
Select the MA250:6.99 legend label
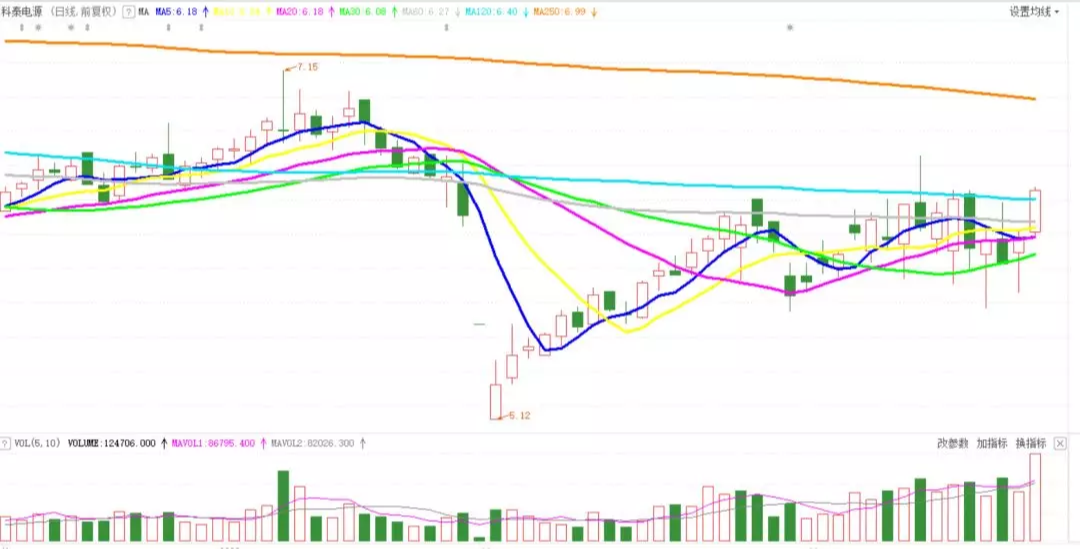(559, 12)
